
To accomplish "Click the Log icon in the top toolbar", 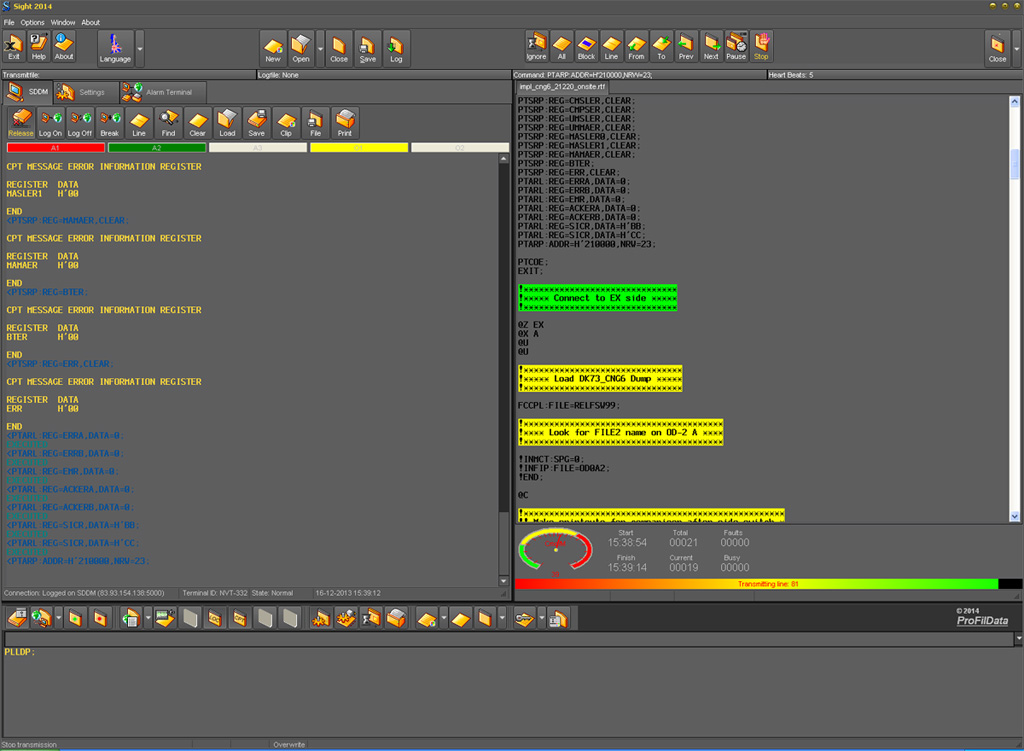I will click(396, 47).
